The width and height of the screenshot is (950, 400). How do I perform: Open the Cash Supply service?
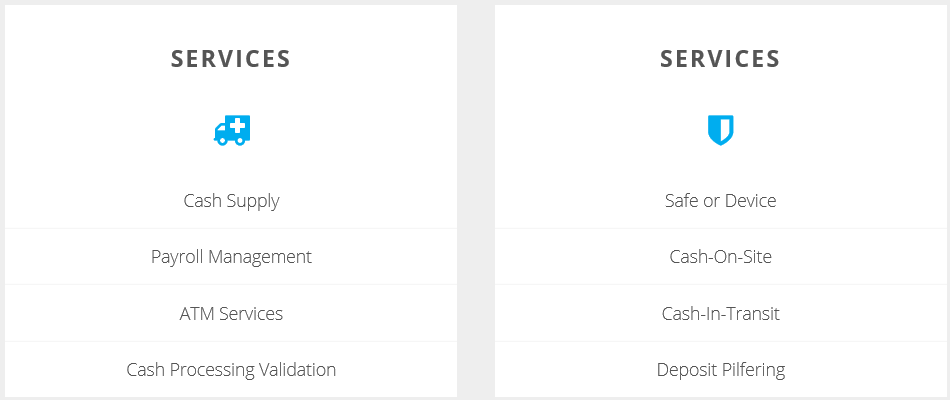coord(231,201)
